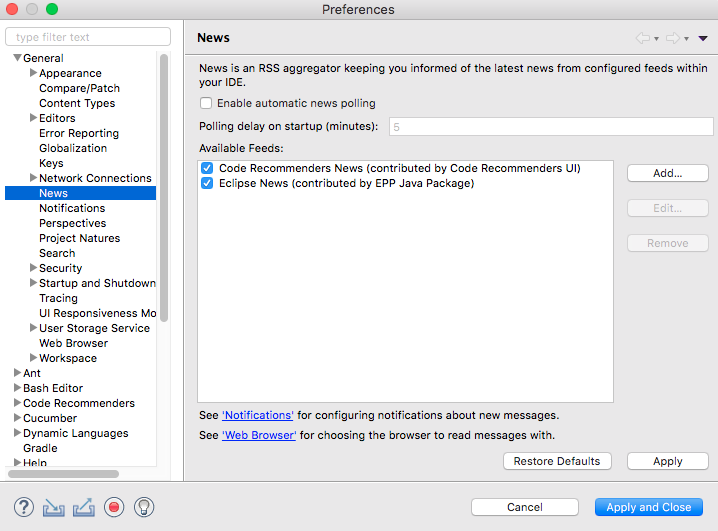718x531 pixels.
Task: Select the News tree item
Action: tap(81, 193)
